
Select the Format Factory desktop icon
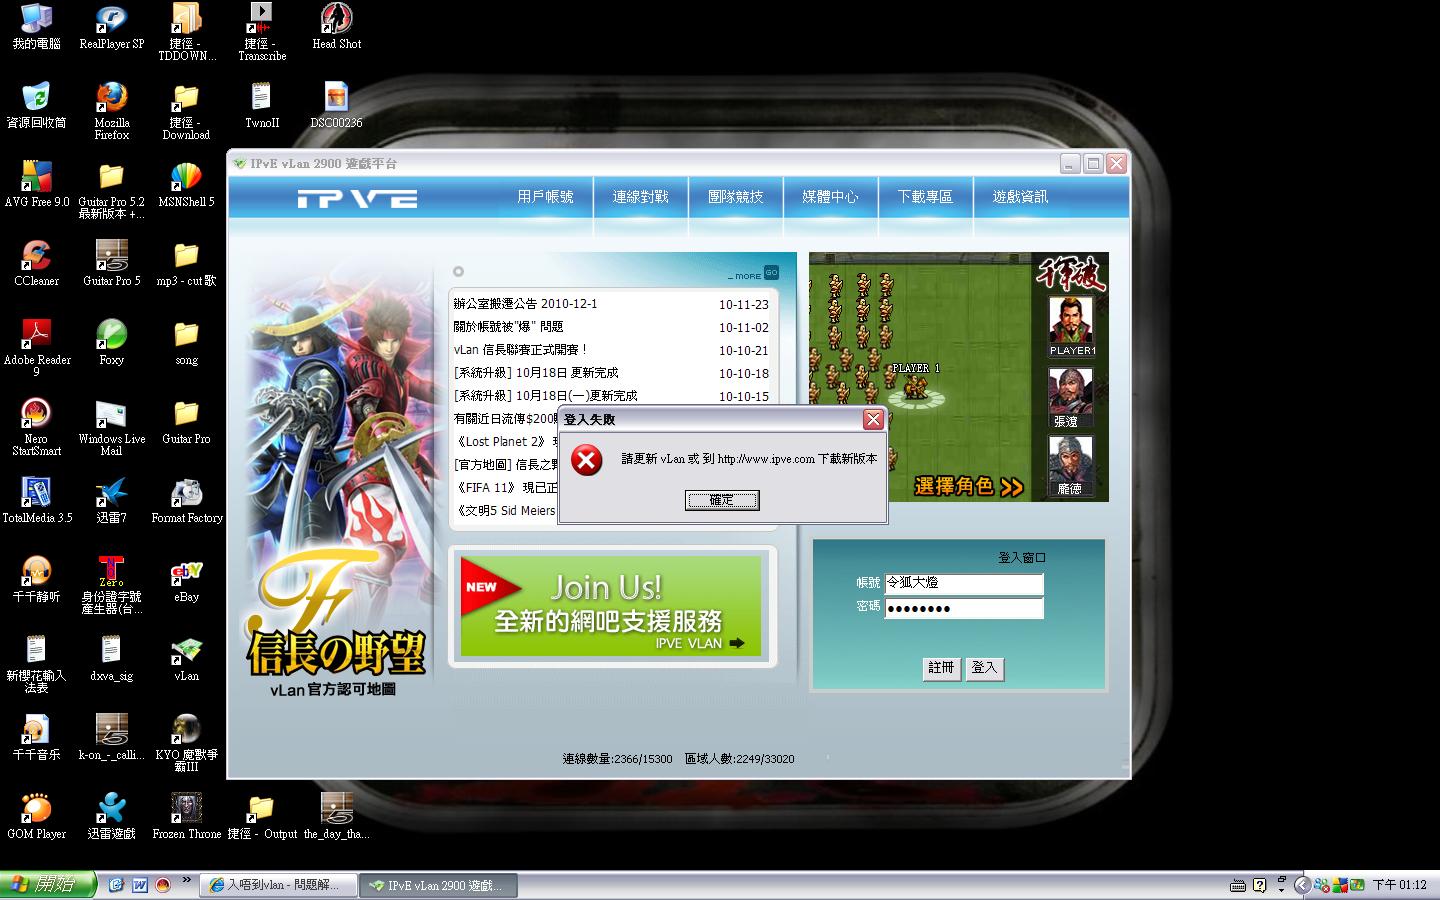186,501
